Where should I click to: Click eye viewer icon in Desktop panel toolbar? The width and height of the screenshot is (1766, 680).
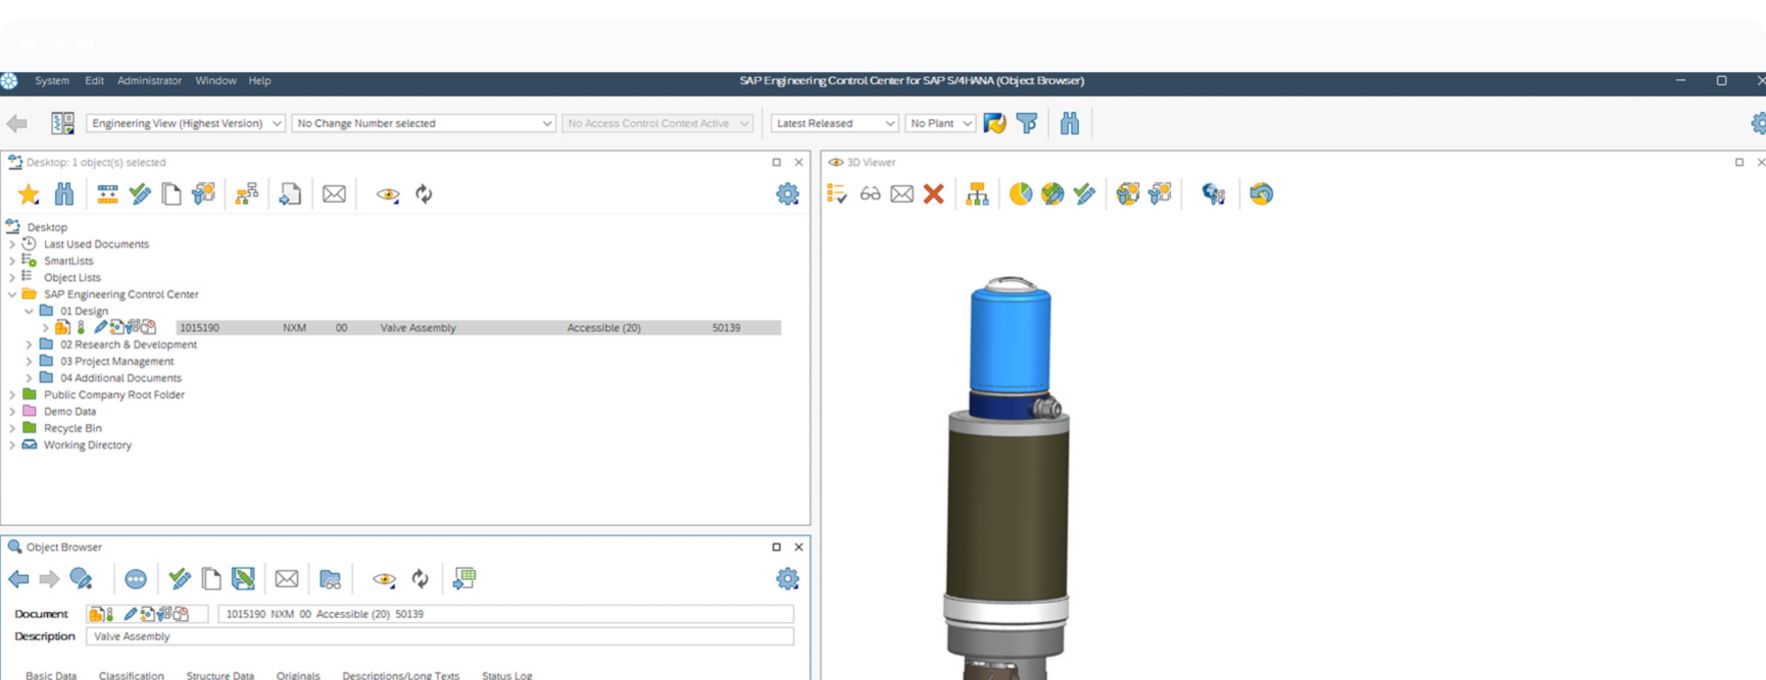pyautogui.click(x=388, y=194)
